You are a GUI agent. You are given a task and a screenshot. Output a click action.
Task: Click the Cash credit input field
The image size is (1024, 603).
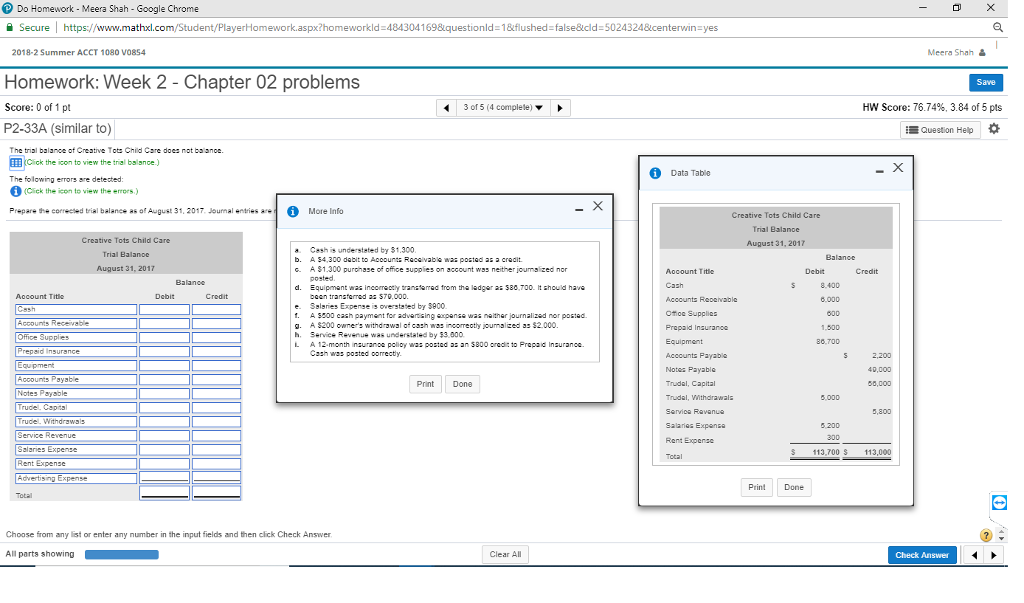point(216,310)
